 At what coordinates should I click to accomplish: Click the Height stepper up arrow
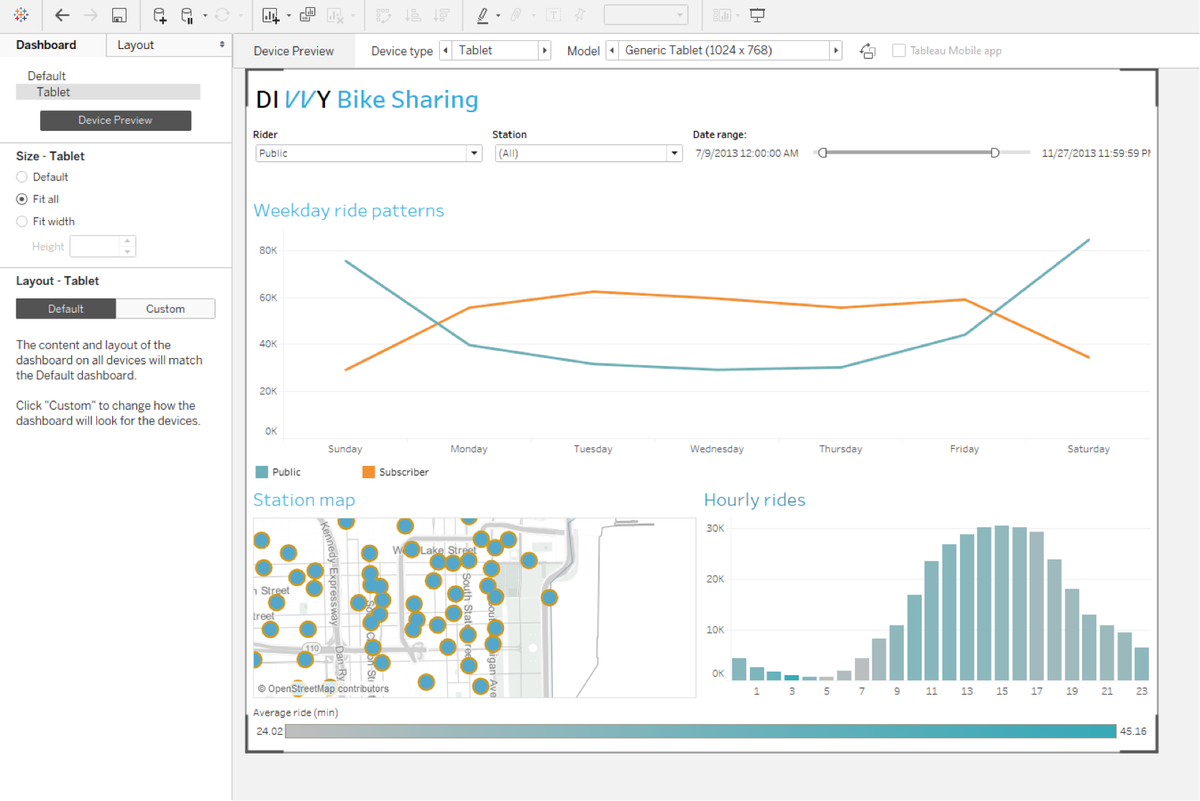point(127,241)
